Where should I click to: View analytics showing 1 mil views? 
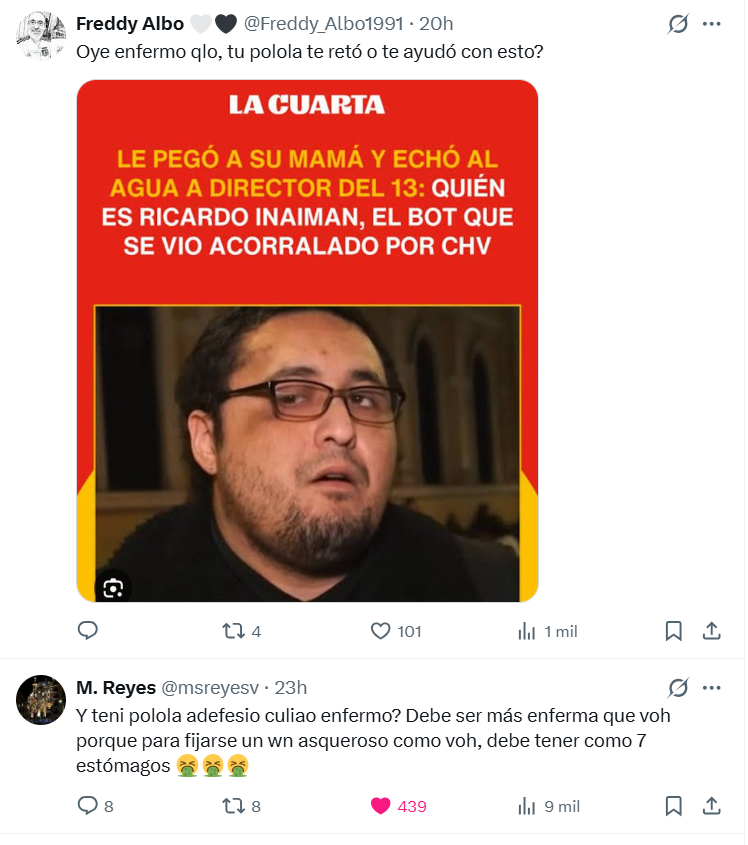point(548,631)
